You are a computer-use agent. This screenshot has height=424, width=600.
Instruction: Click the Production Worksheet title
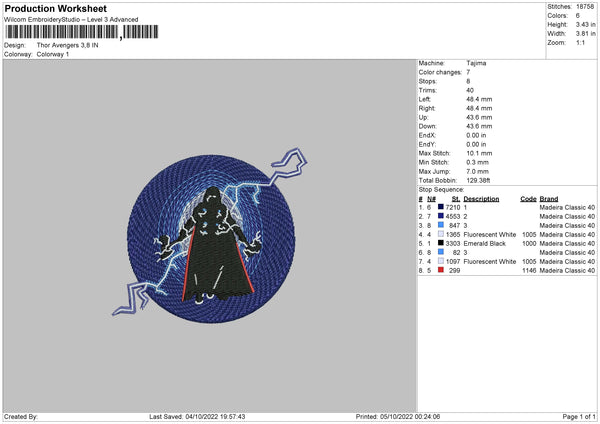tap(55, 8)
